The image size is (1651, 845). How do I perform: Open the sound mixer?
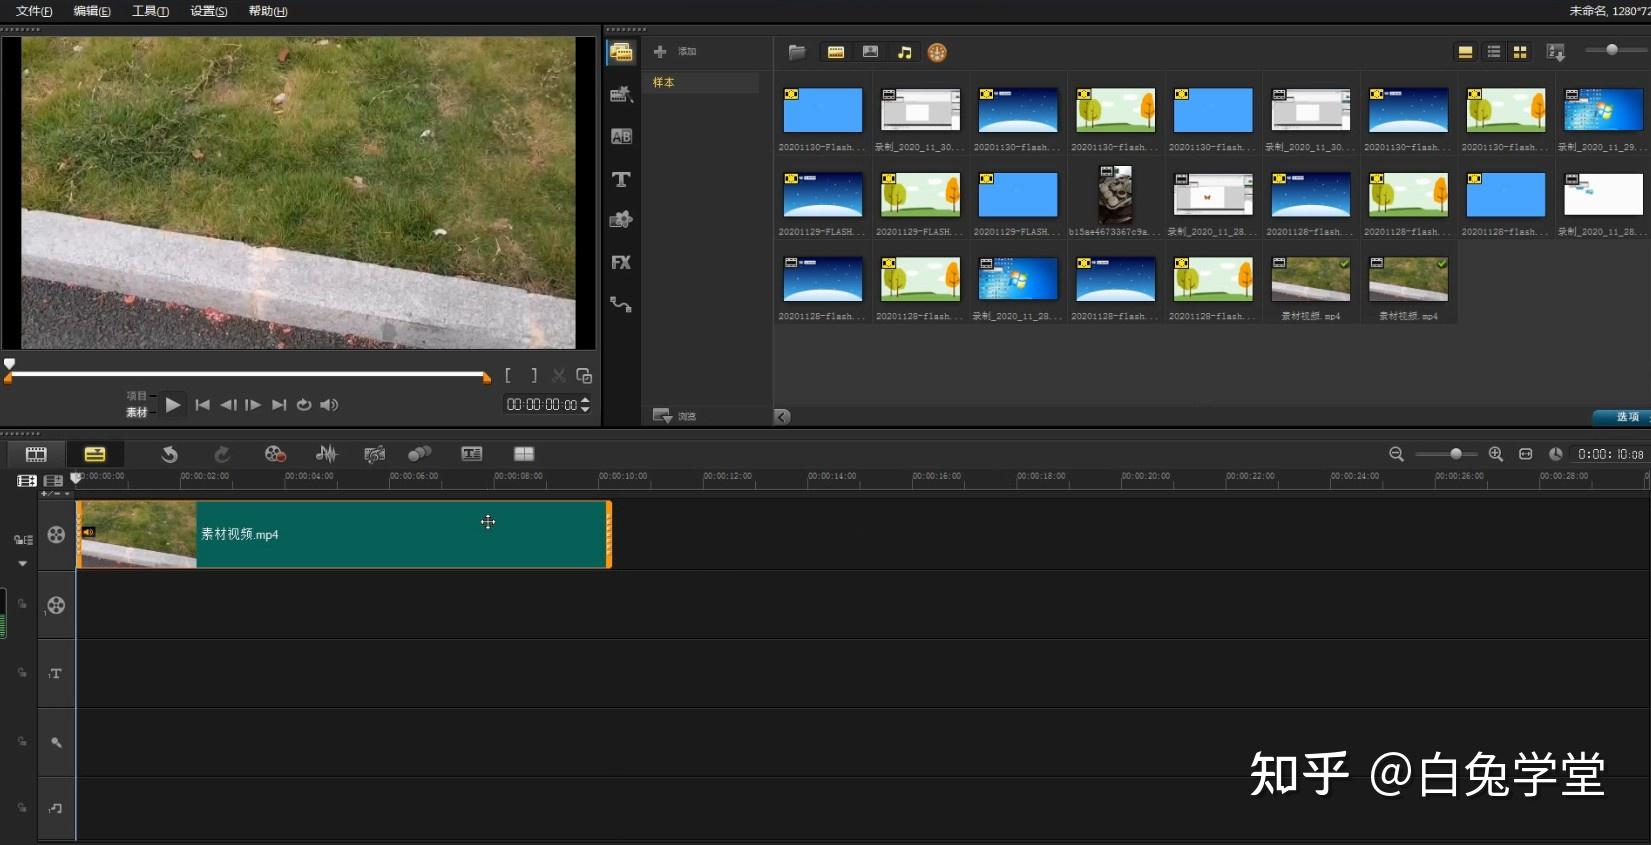[326, 454]
